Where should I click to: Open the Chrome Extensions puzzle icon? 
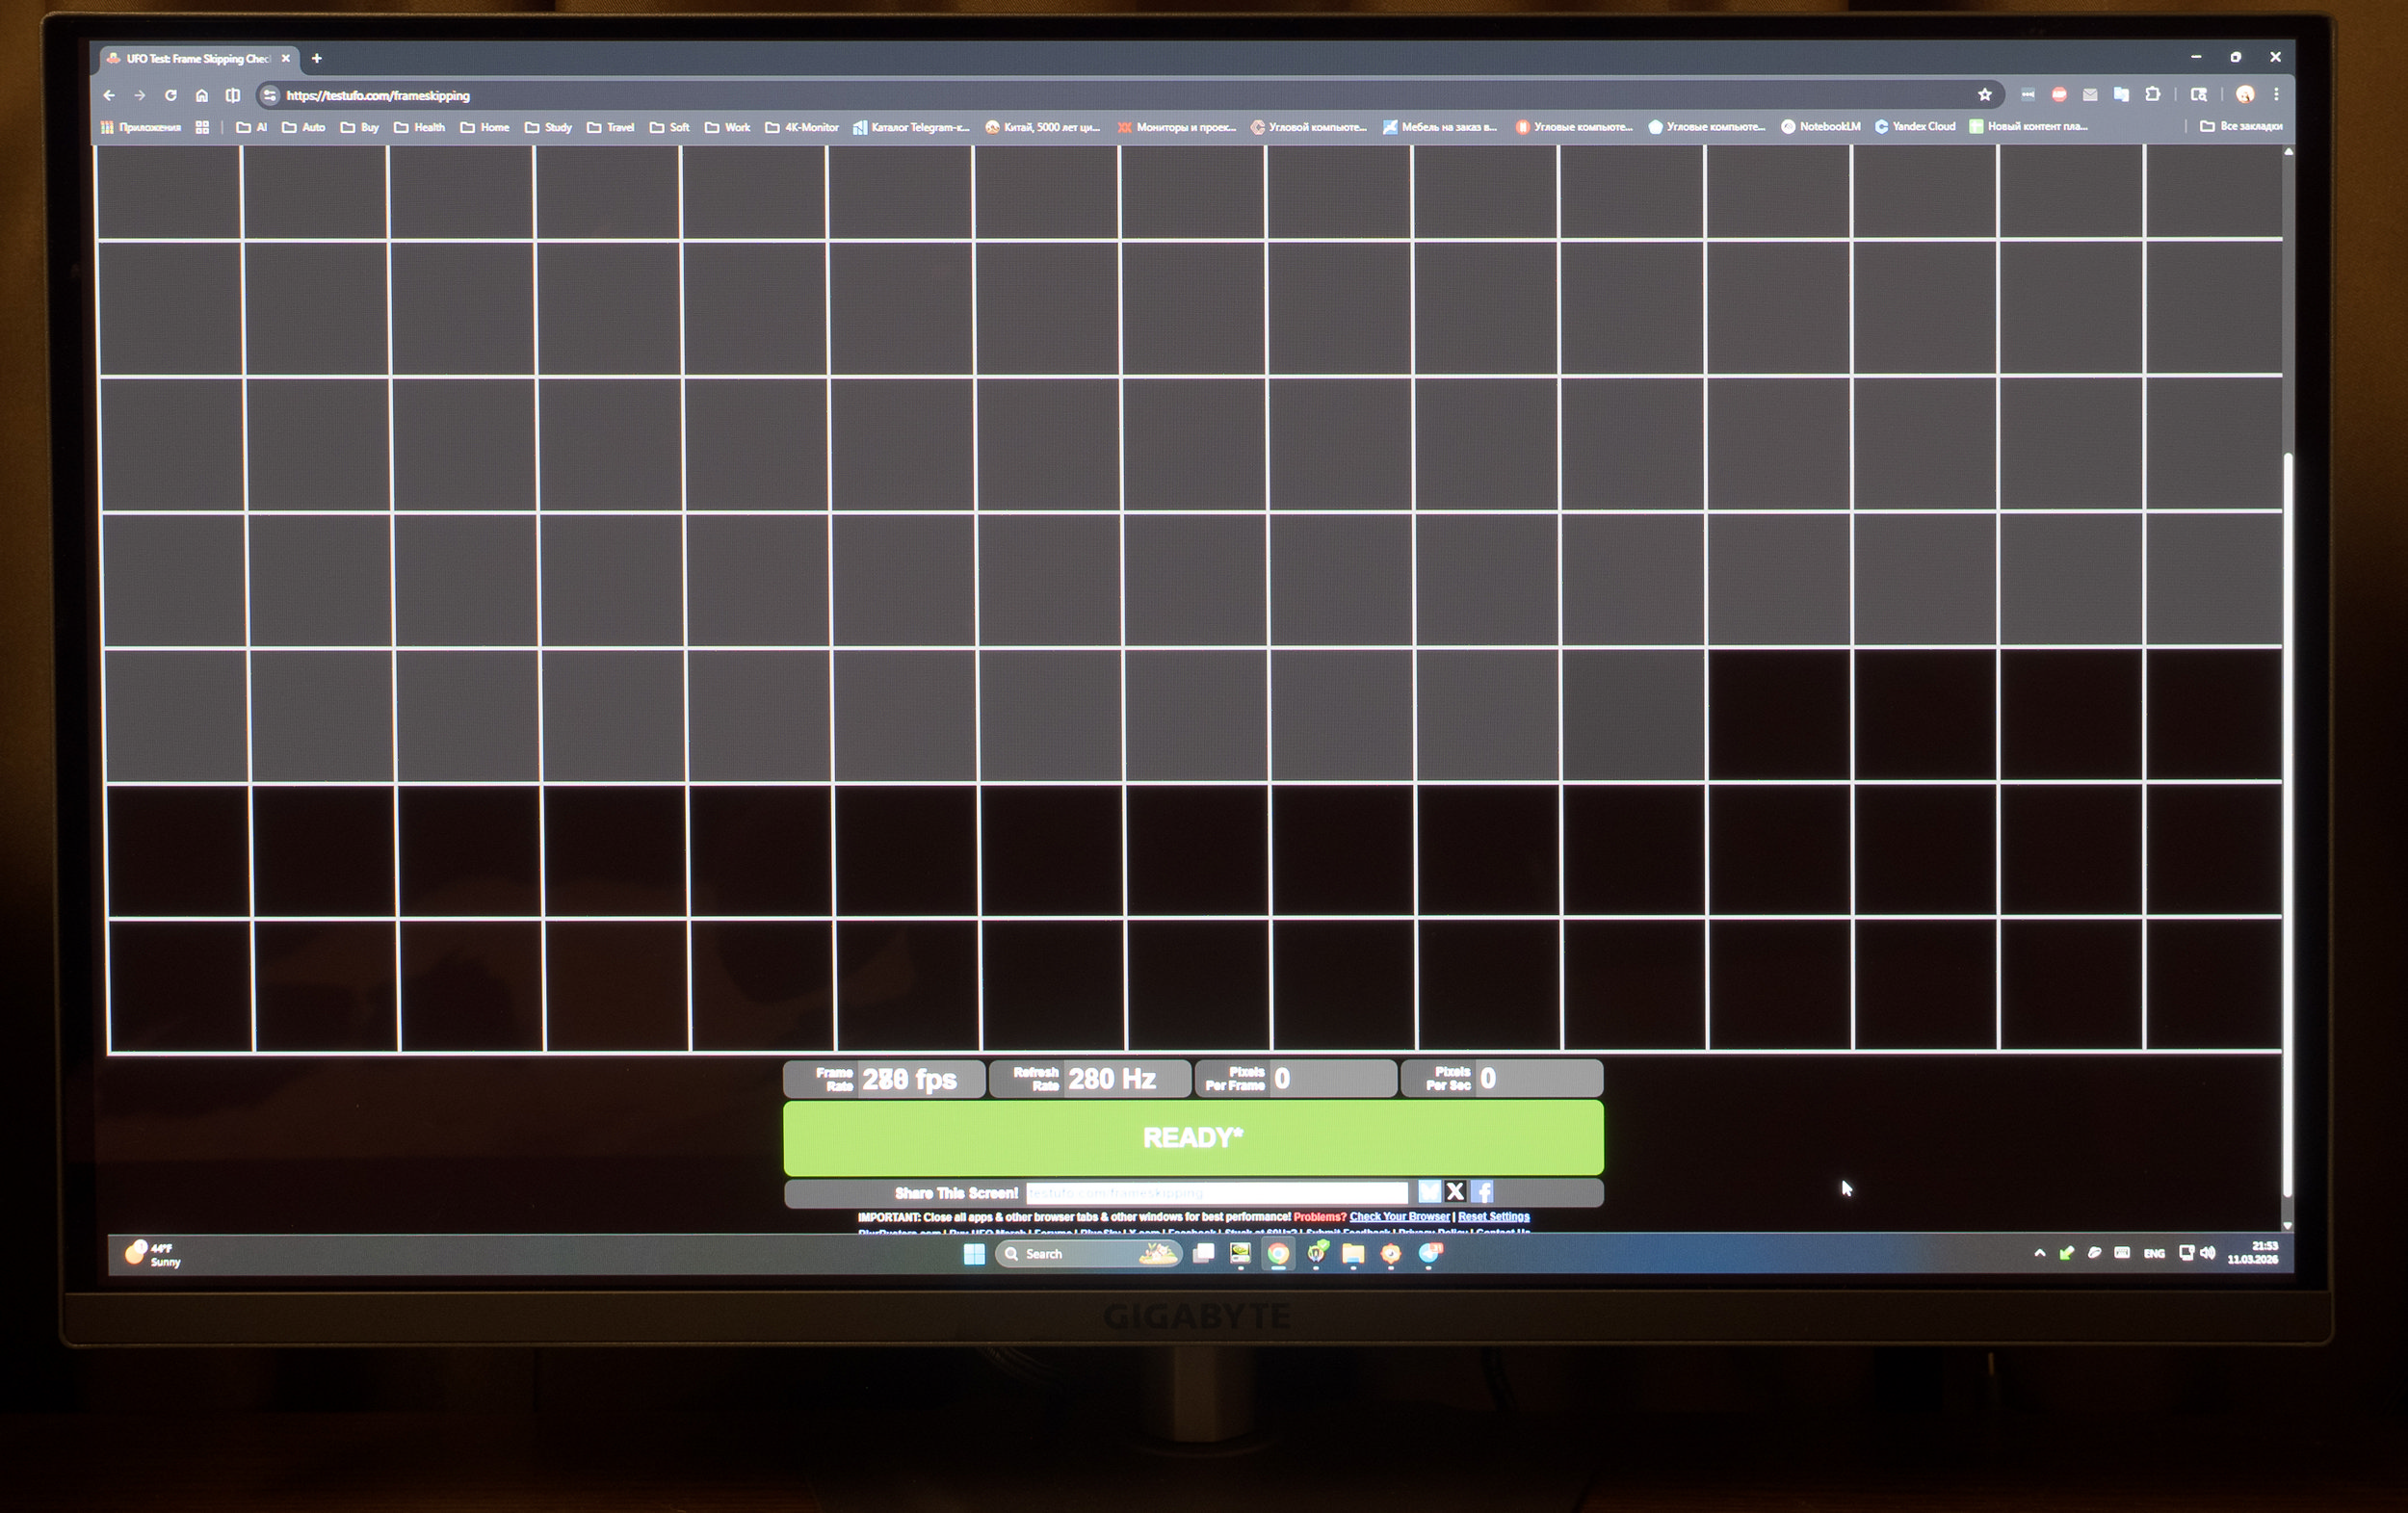pyautogui.click(x=2152, y=94)
